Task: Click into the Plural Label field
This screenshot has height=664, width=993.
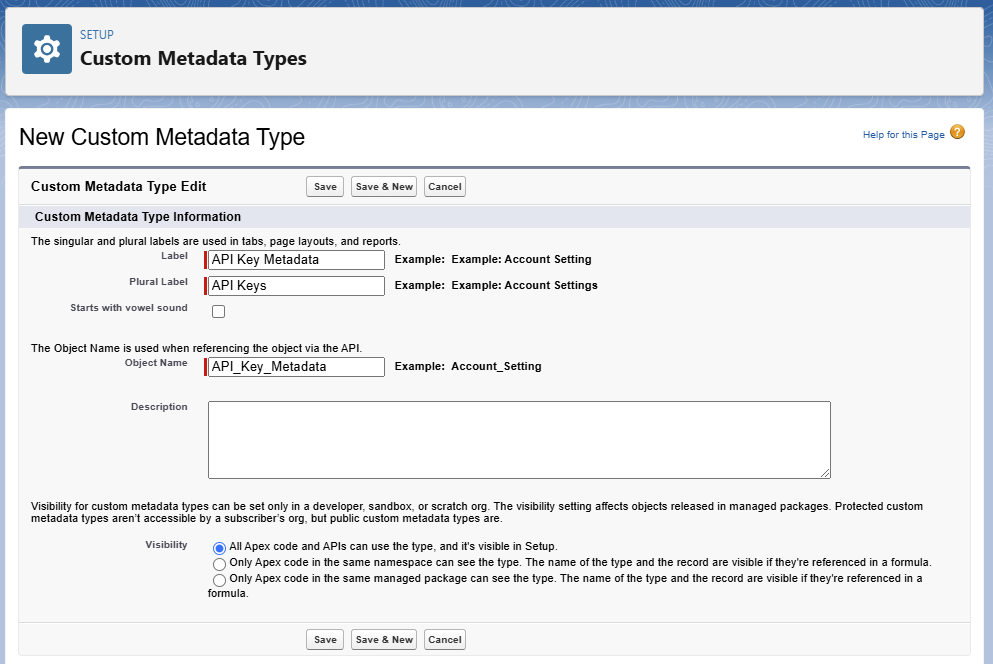Action: coord(296,286)
